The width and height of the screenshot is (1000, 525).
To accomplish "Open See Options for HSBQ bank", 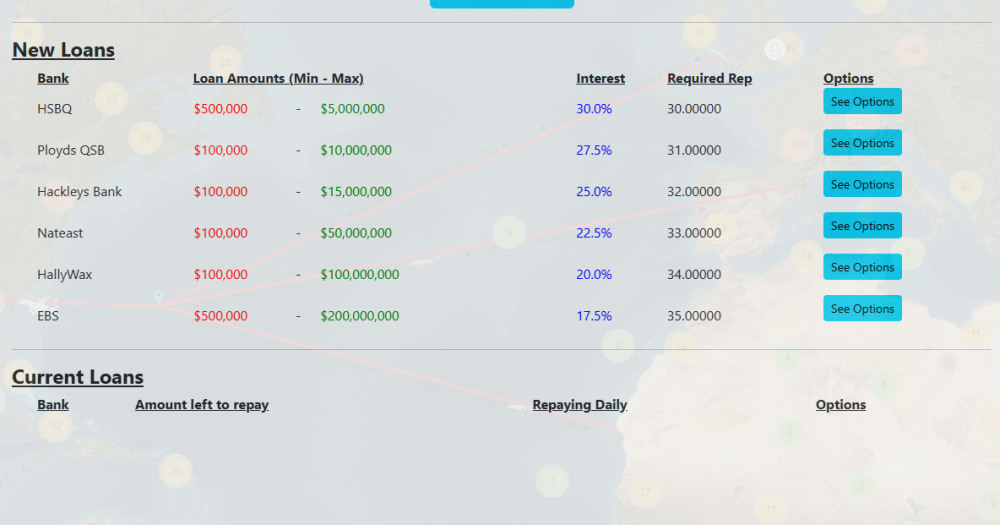I will 862,101.
